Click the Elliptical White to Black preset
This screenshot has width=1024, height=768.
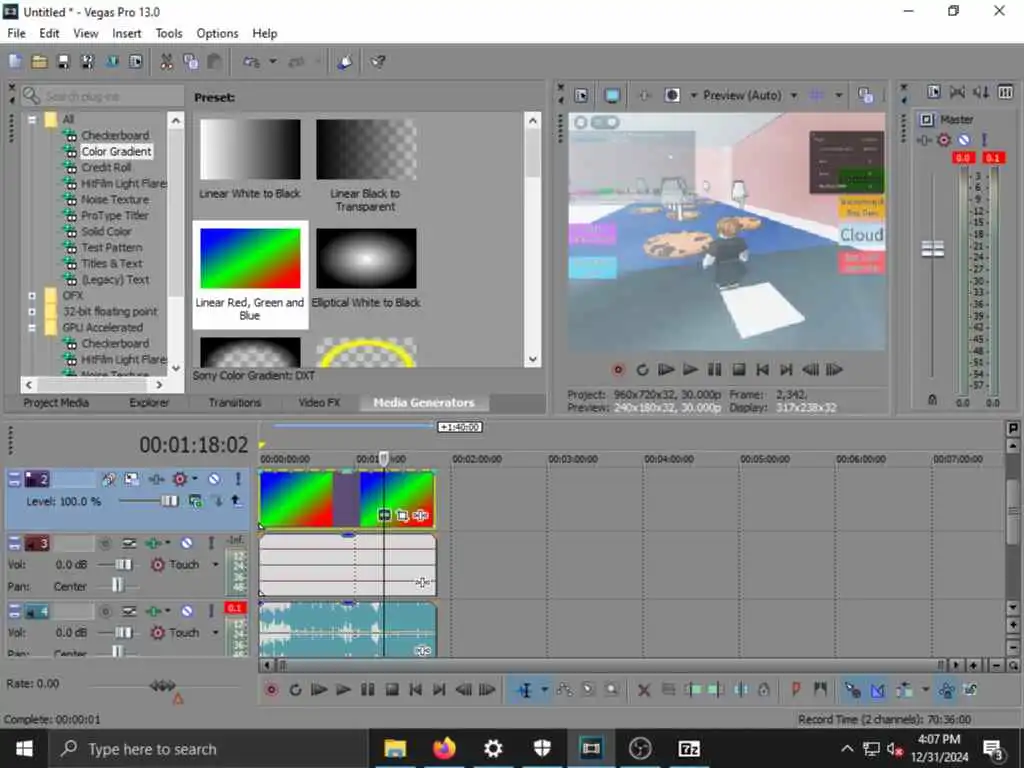(366, 268)
